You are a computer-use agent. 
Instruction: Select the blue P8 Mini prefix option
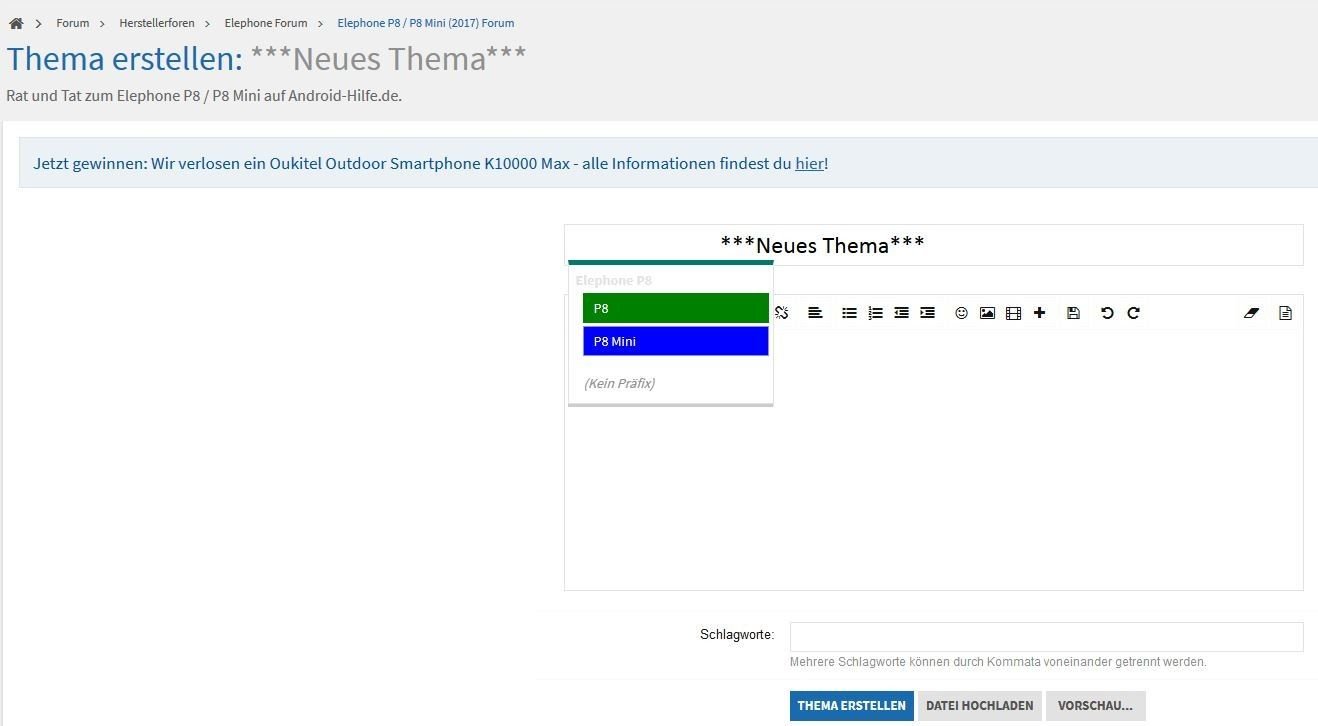(x=676, y=341)
